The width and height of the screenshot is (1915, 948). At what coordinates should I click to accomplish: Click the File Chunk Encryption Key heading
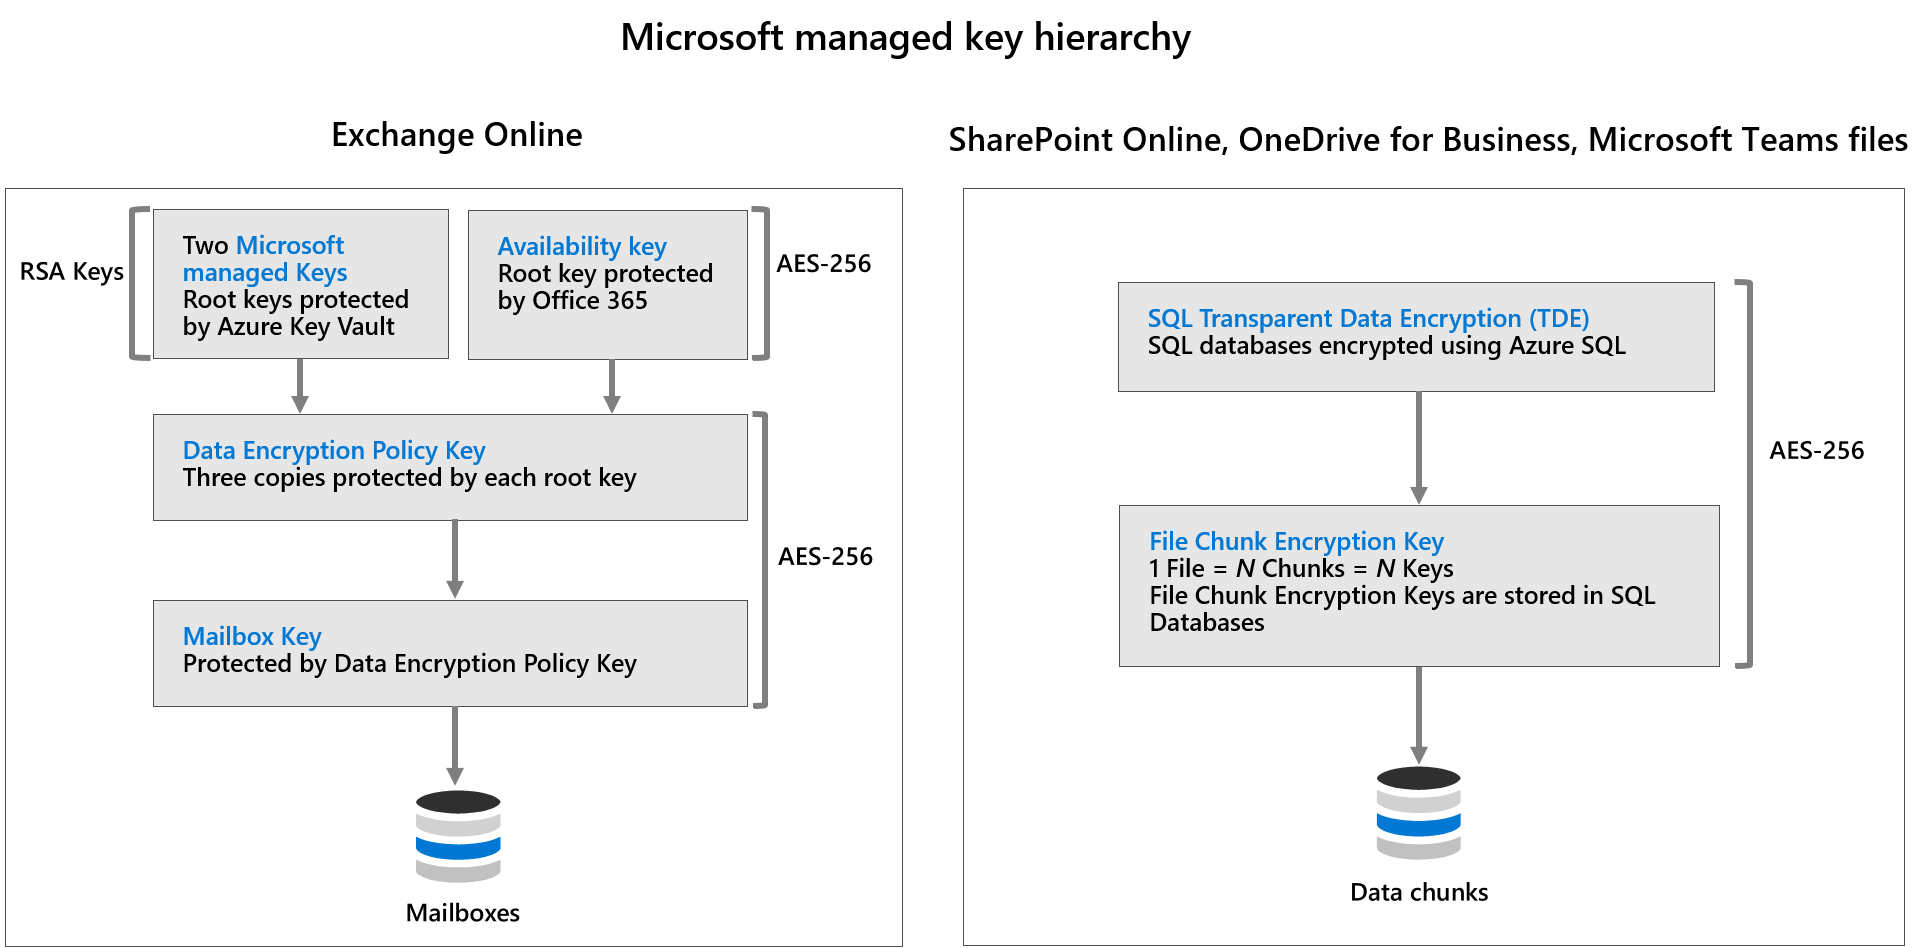(x=1296, y=541)
